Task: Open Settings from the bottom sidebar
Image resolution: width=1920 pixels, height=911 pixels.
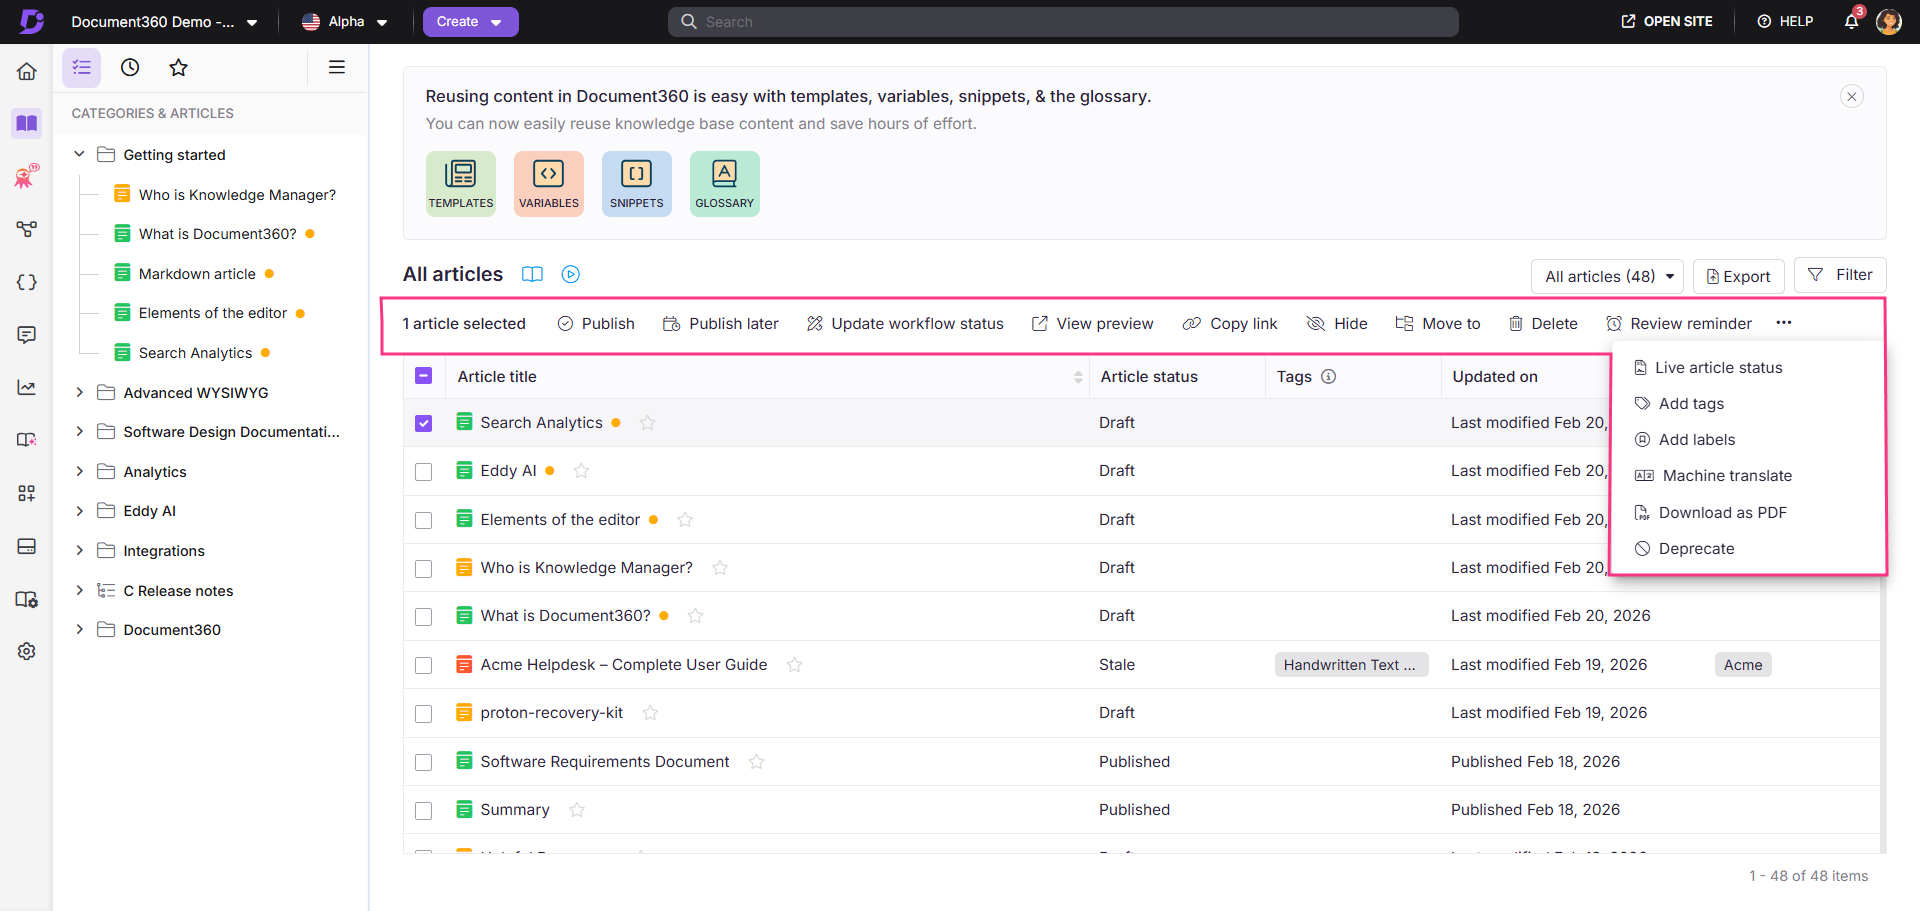Action: 26,651
